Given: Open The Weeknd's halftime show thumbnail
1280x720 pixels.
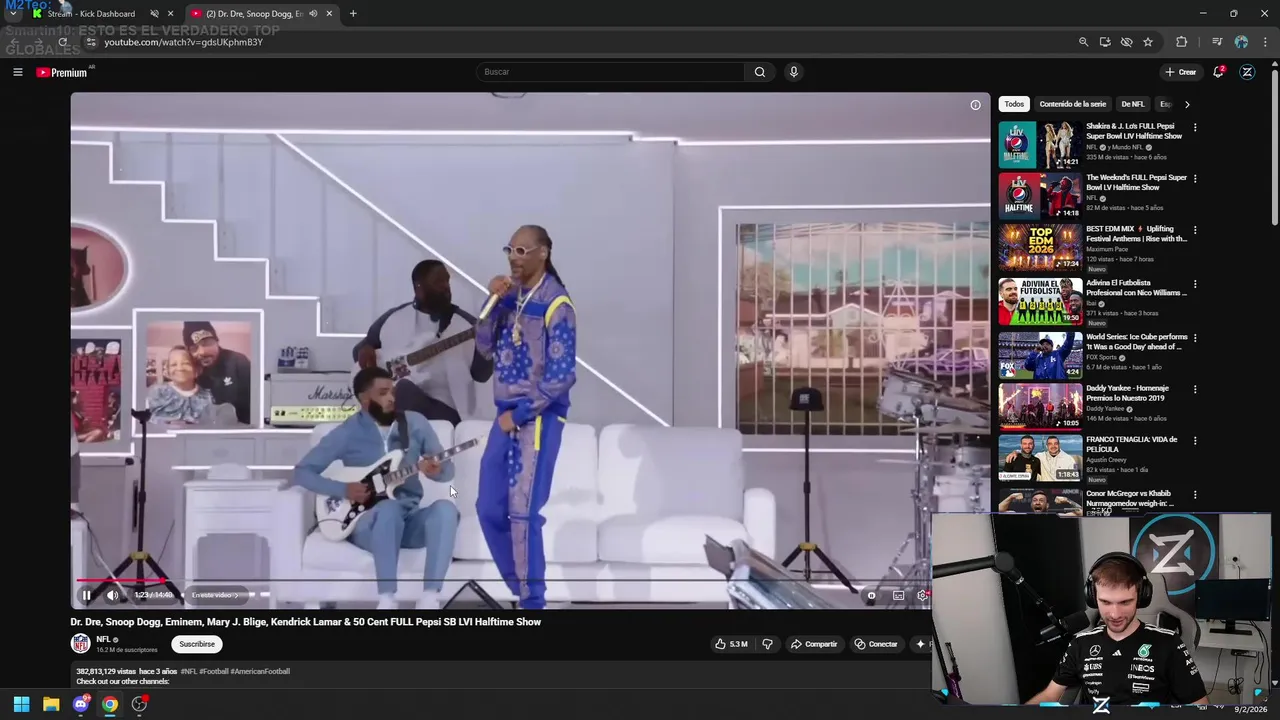Looking at the screenshot, I should tap(1040, 196).
